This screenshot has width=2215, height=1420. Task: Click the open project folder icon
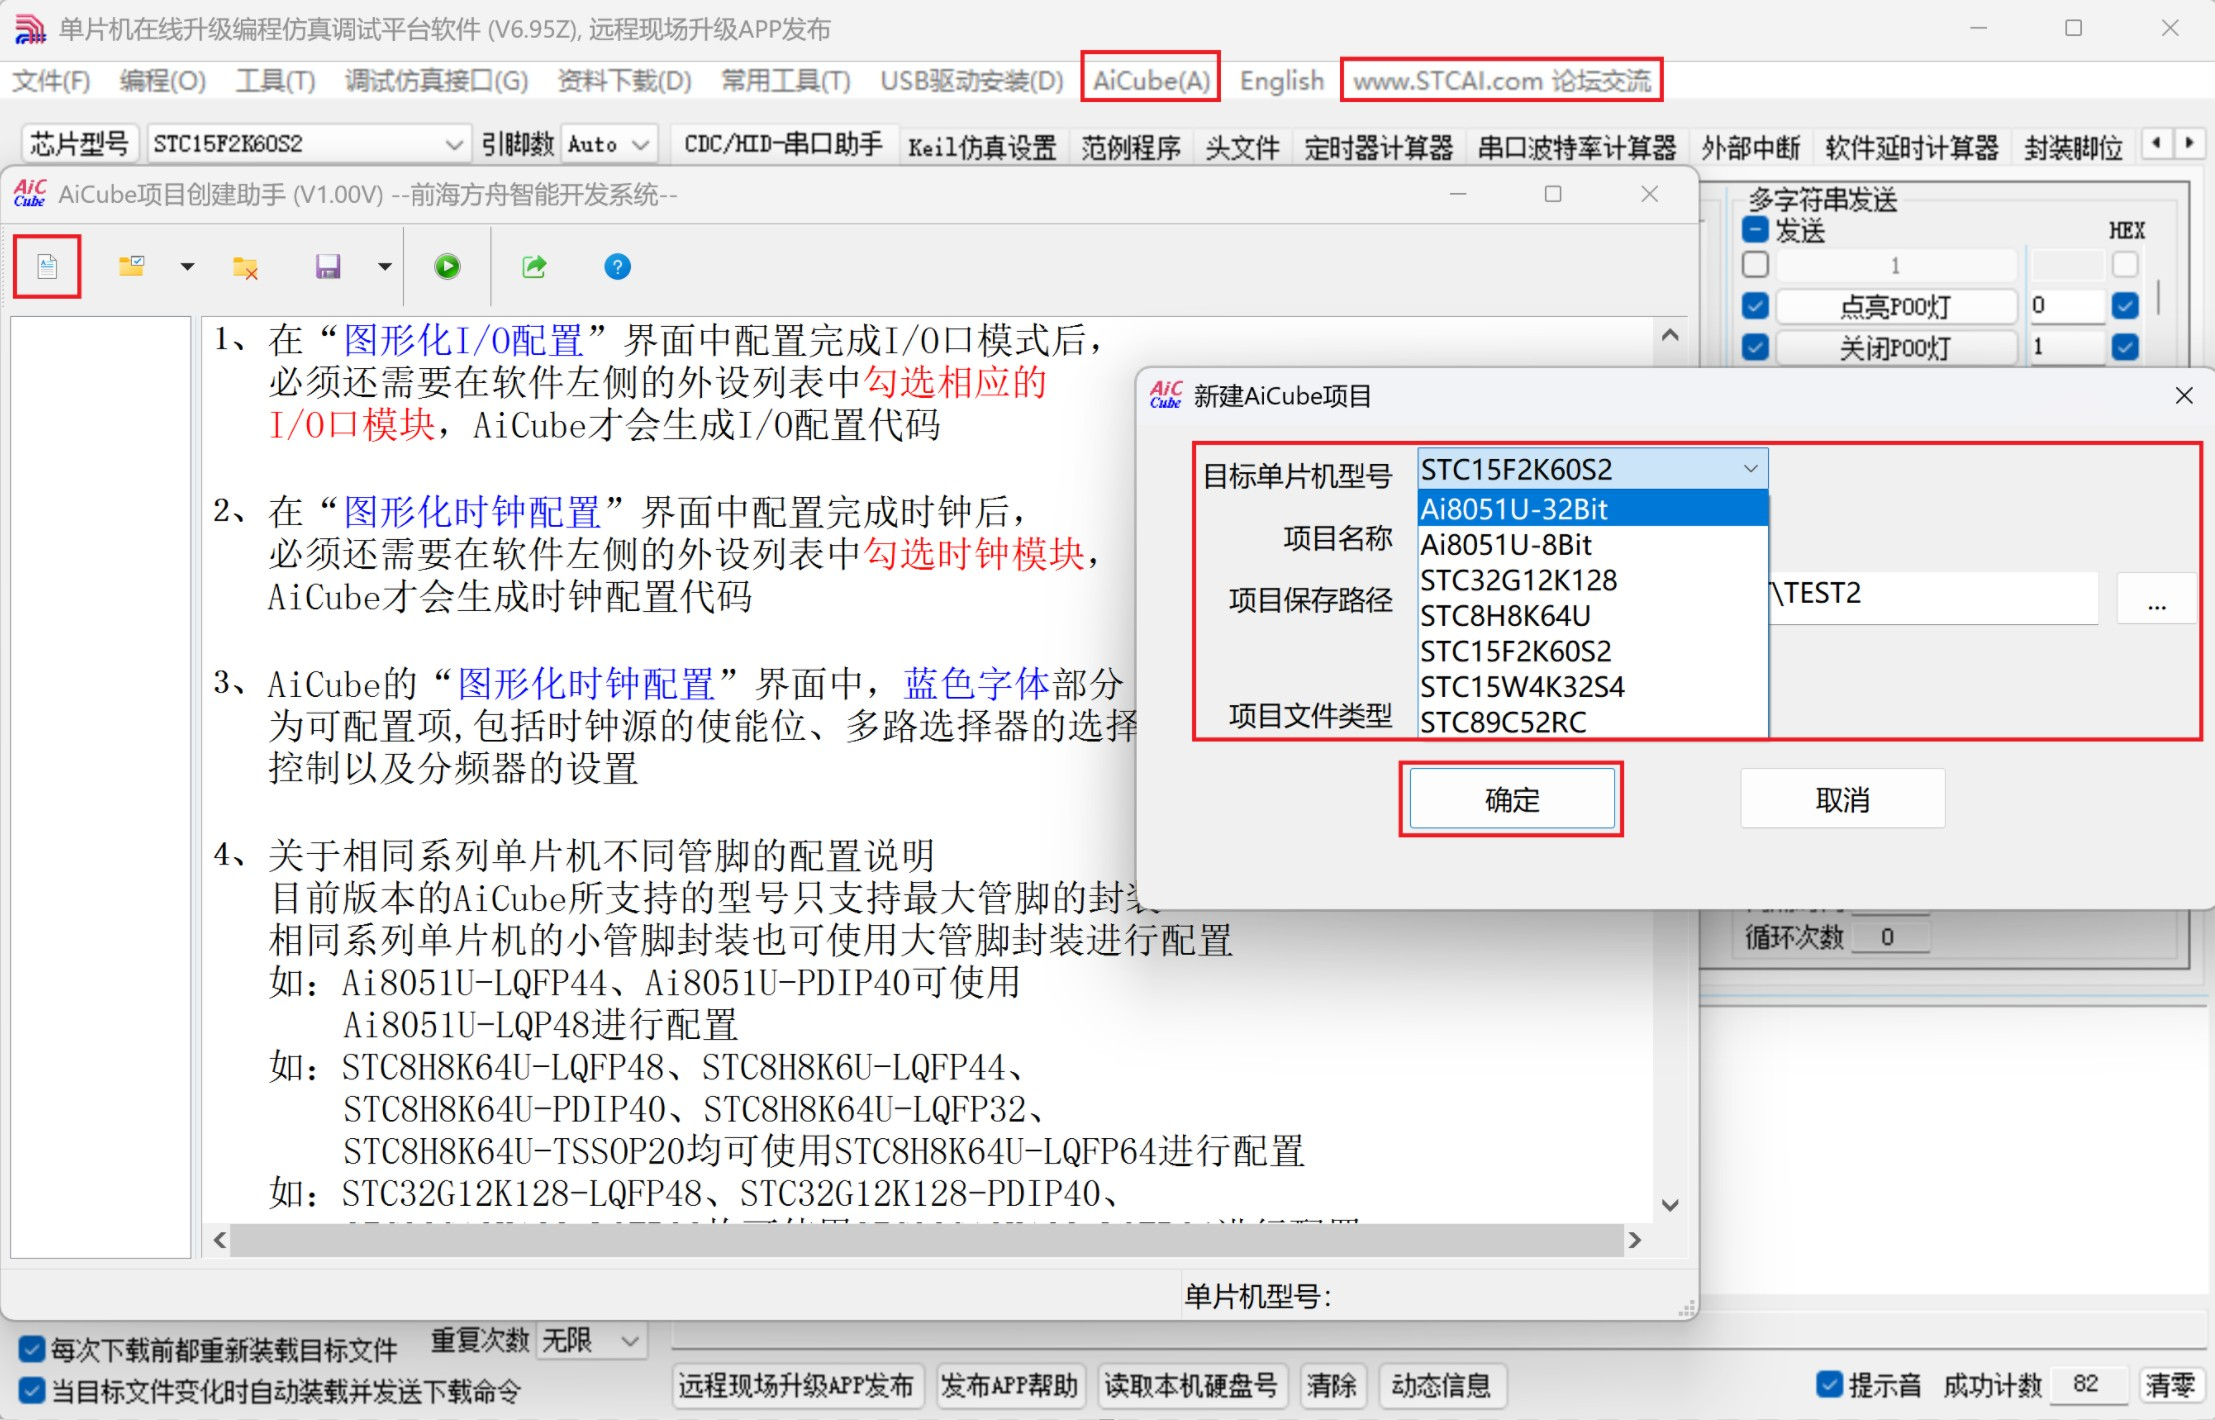pos(132,267)
